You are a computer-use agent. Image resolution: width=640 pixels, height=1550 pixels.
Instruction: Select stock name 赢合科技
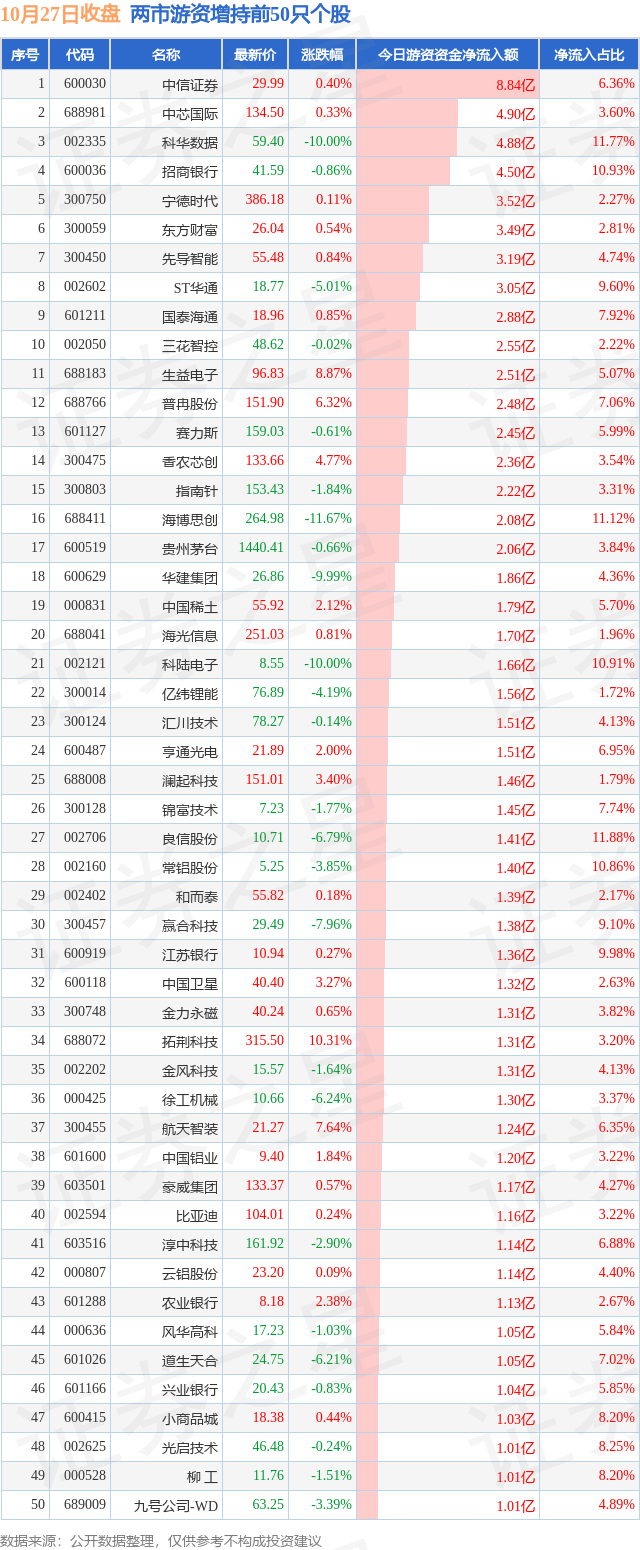[x=190, y=925]
